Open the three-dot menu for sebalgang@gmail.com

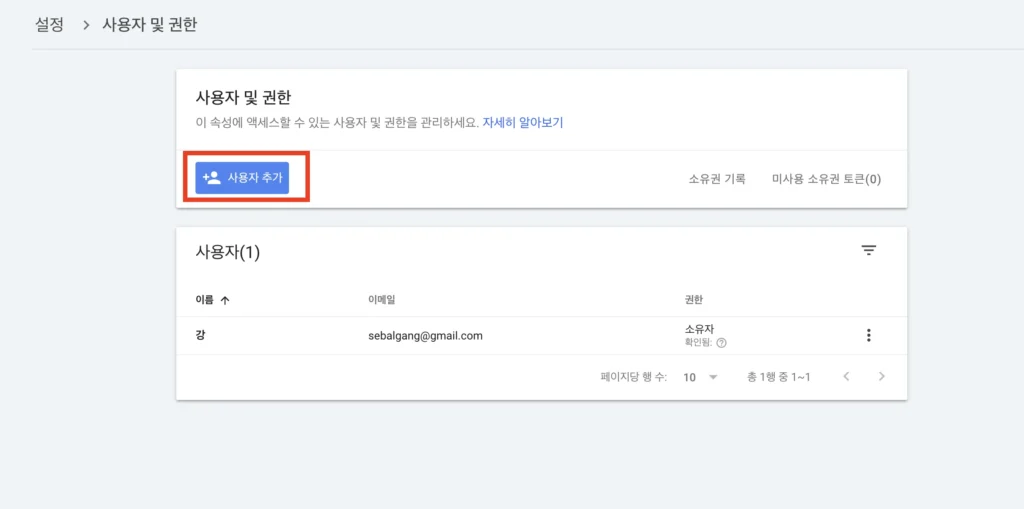(x=868, y=335)
